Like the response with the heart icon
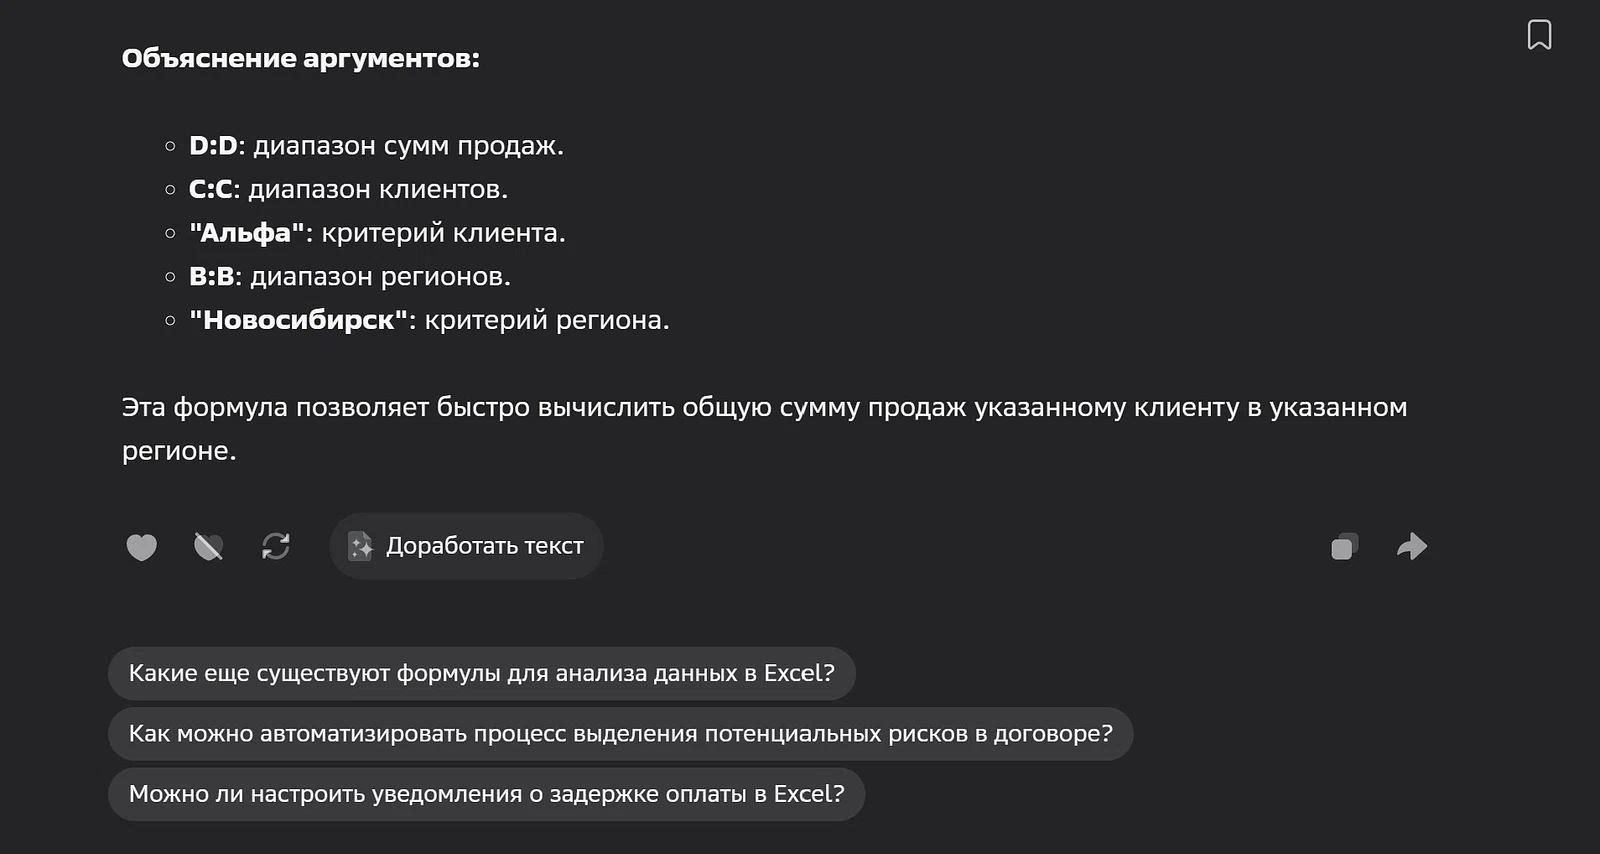 point(141,546)
